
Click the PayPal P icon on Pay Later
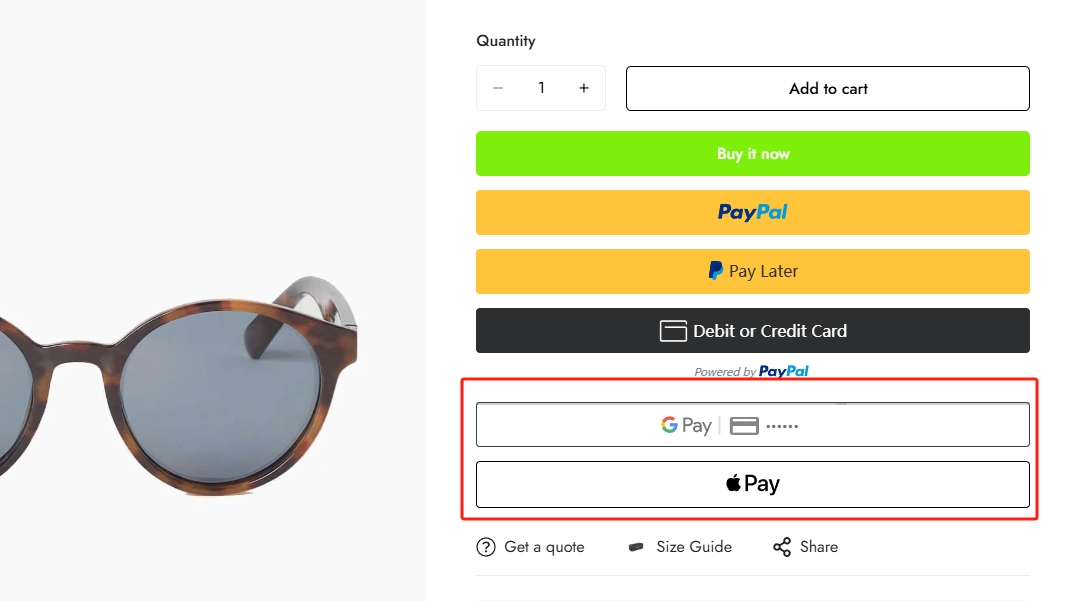tap(716, 271)
